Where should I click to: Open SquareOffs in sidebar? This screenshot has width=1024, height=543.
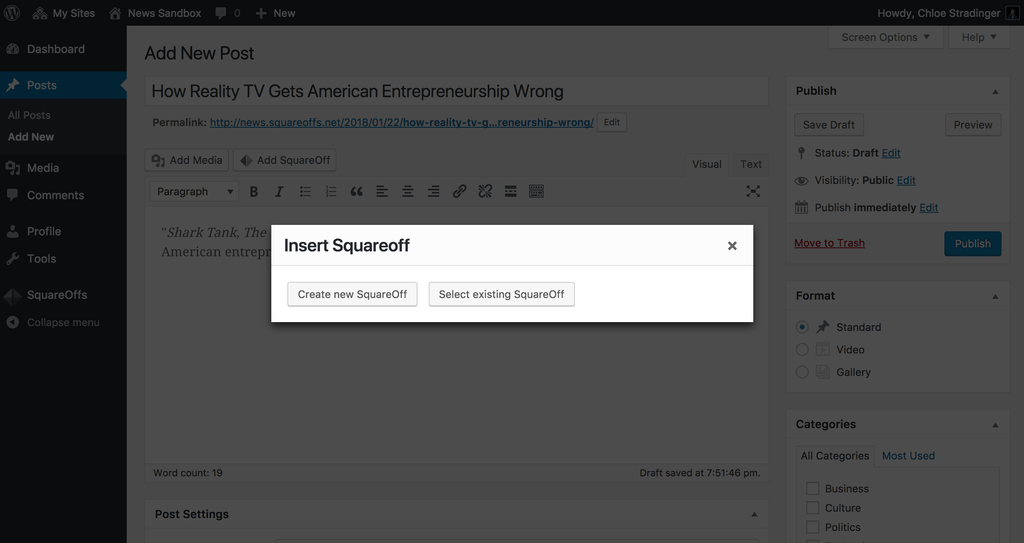63,295
